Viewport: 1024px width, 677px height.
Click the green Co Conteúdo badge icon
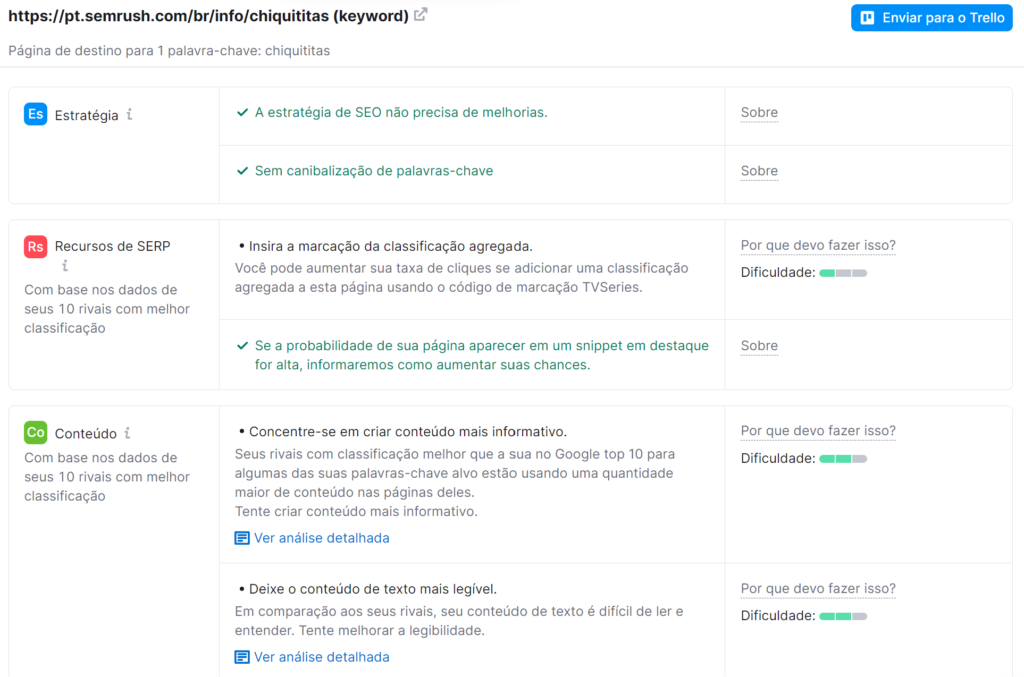pyautogui.click(x=36, y=432)
